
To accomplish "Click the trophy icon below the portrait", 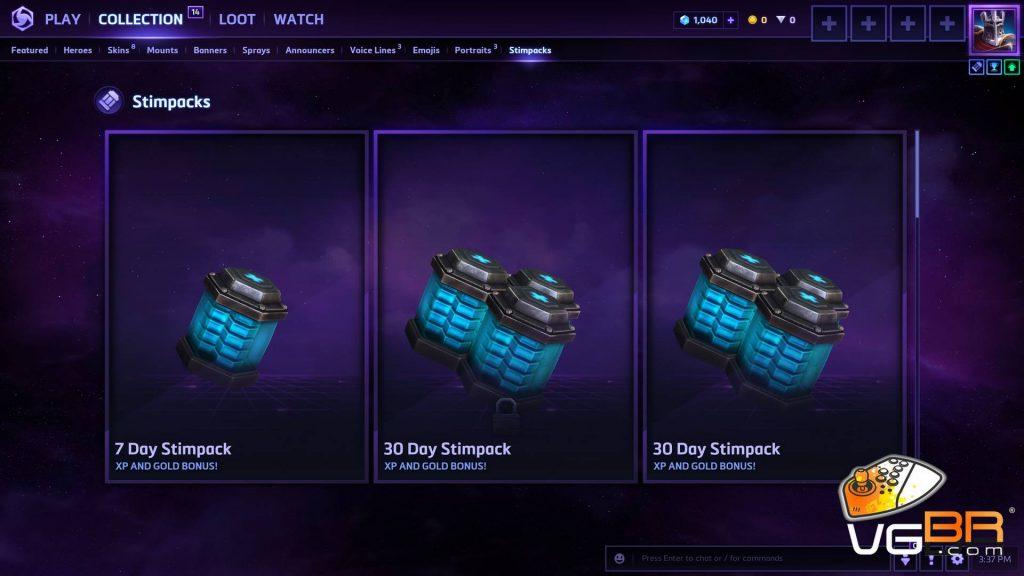I will coord(994,67).
